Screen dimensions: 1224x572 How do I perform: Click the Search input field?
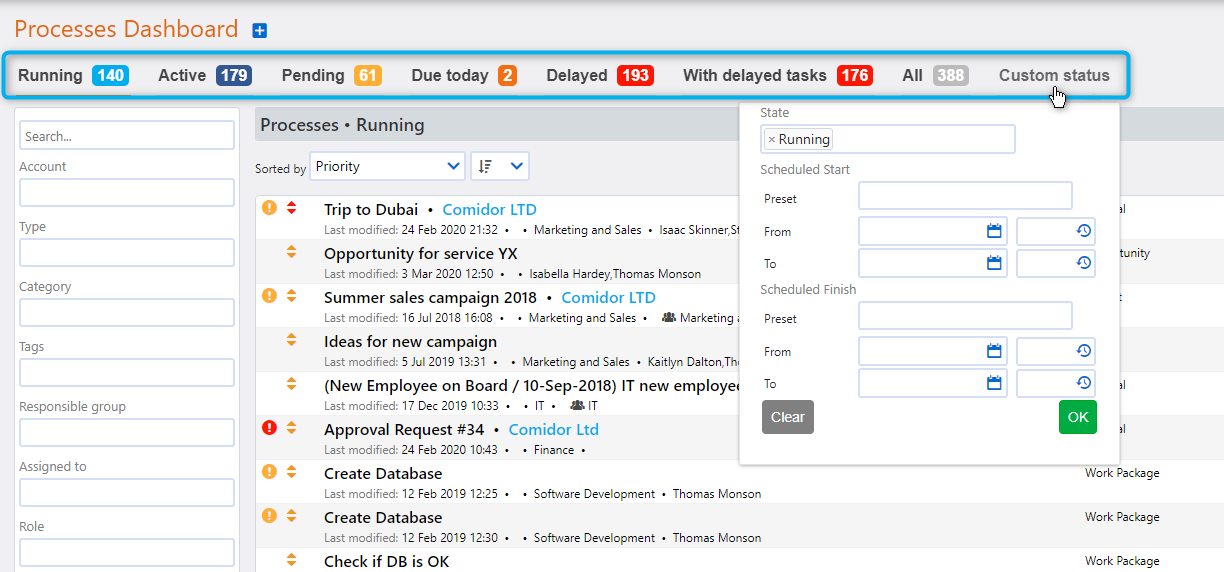pos(127,135)
